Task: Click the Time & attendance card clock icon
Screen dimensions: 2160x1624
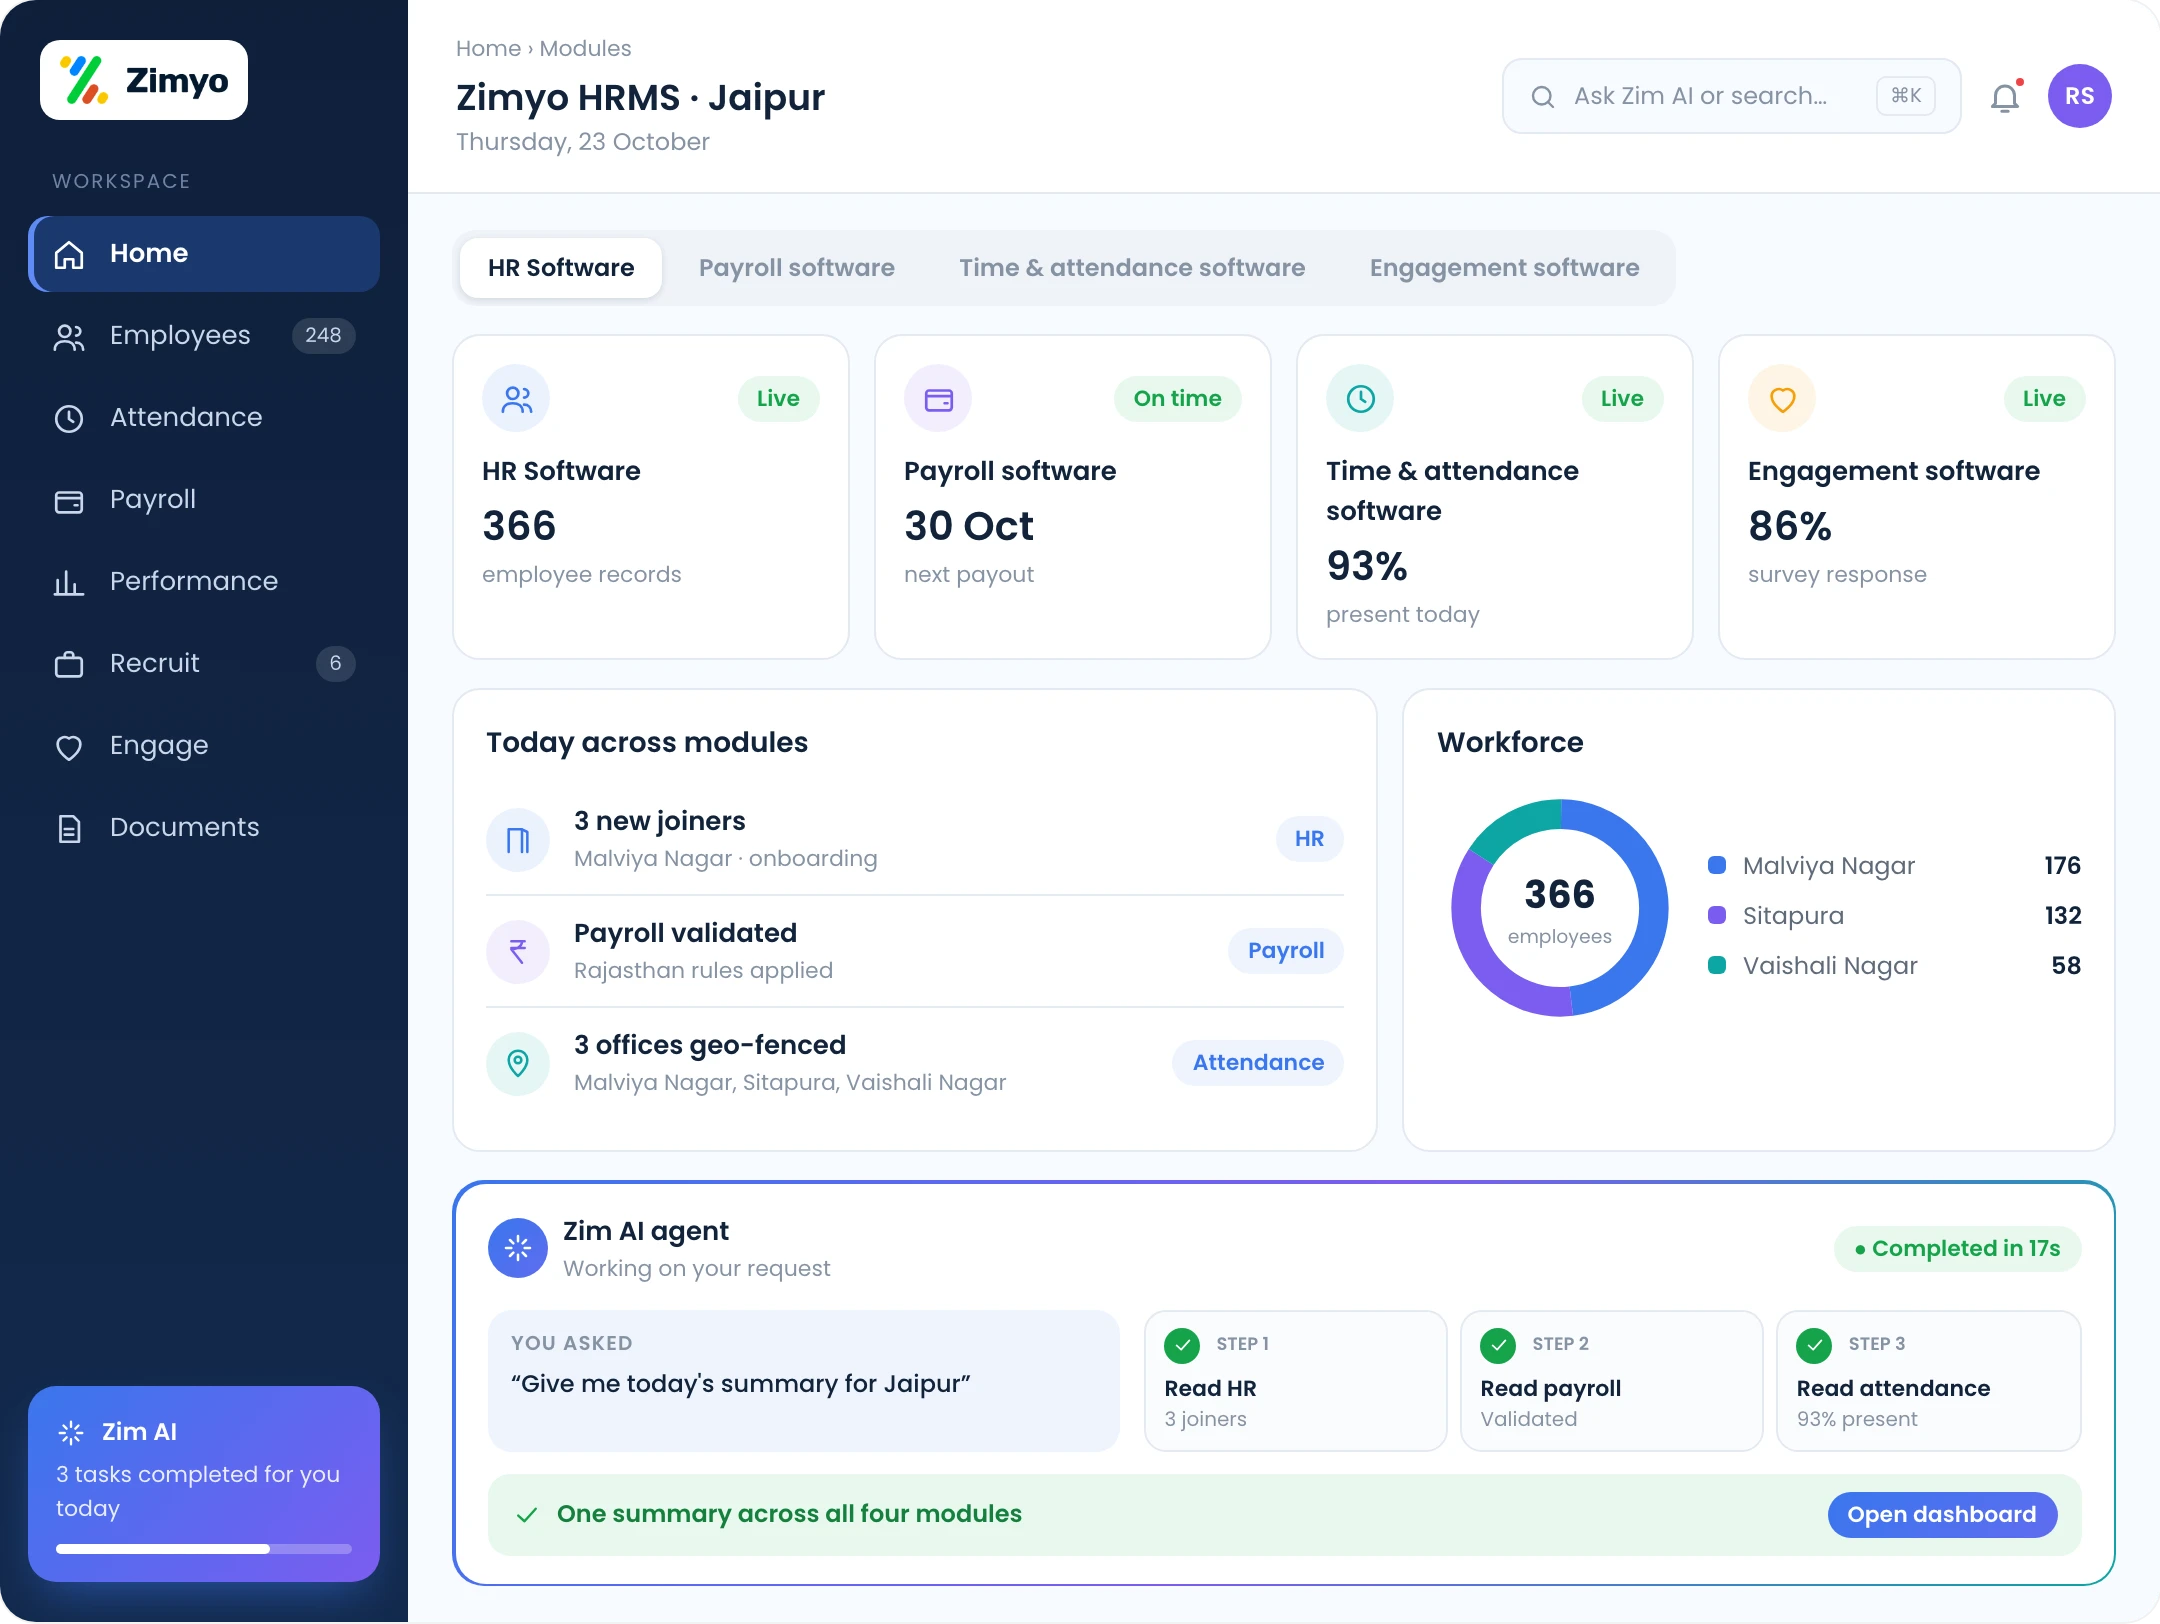Action: click(x=1360, y=399)
